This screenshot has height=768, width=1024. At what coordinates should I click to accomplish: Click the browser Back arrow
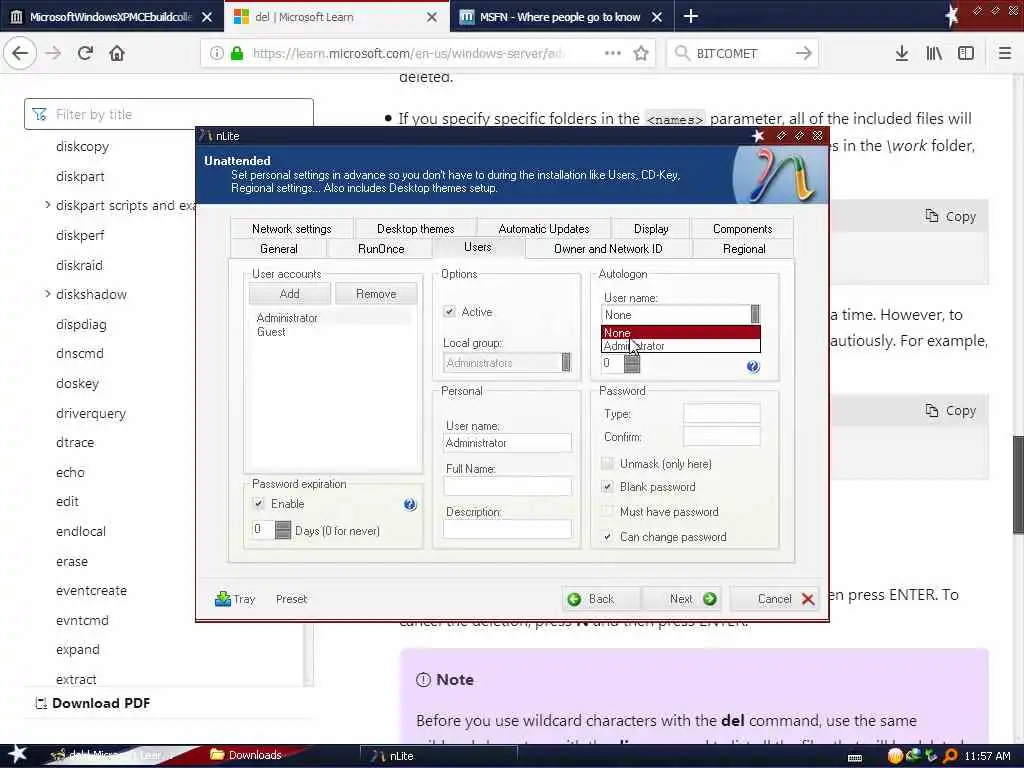click(x=20, y=53)
